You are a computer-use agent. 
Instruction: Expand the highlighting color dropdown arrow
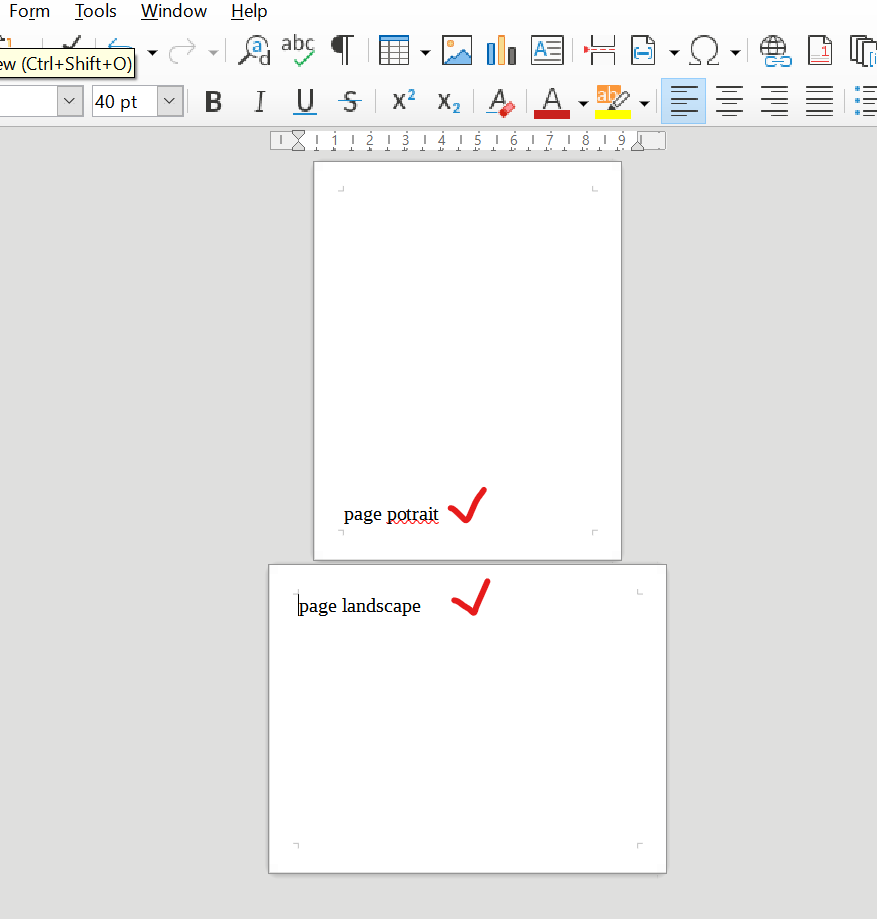(x=644, y=102)
